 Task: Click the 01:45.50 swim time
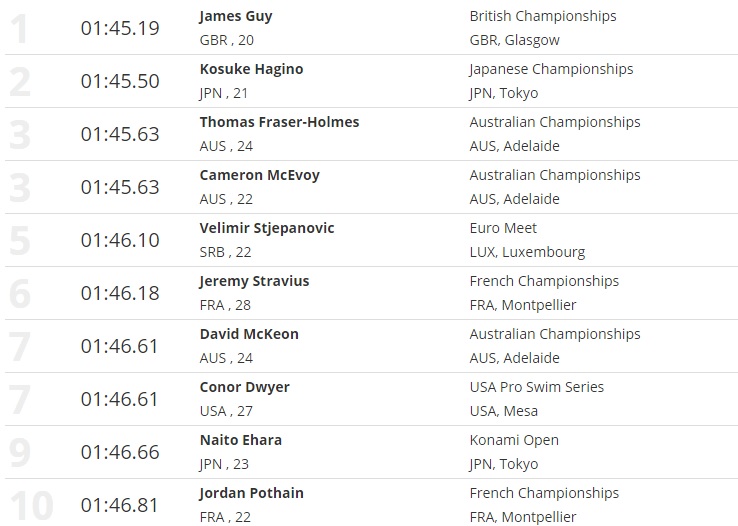pyautogui.click(x=120, y=81)
